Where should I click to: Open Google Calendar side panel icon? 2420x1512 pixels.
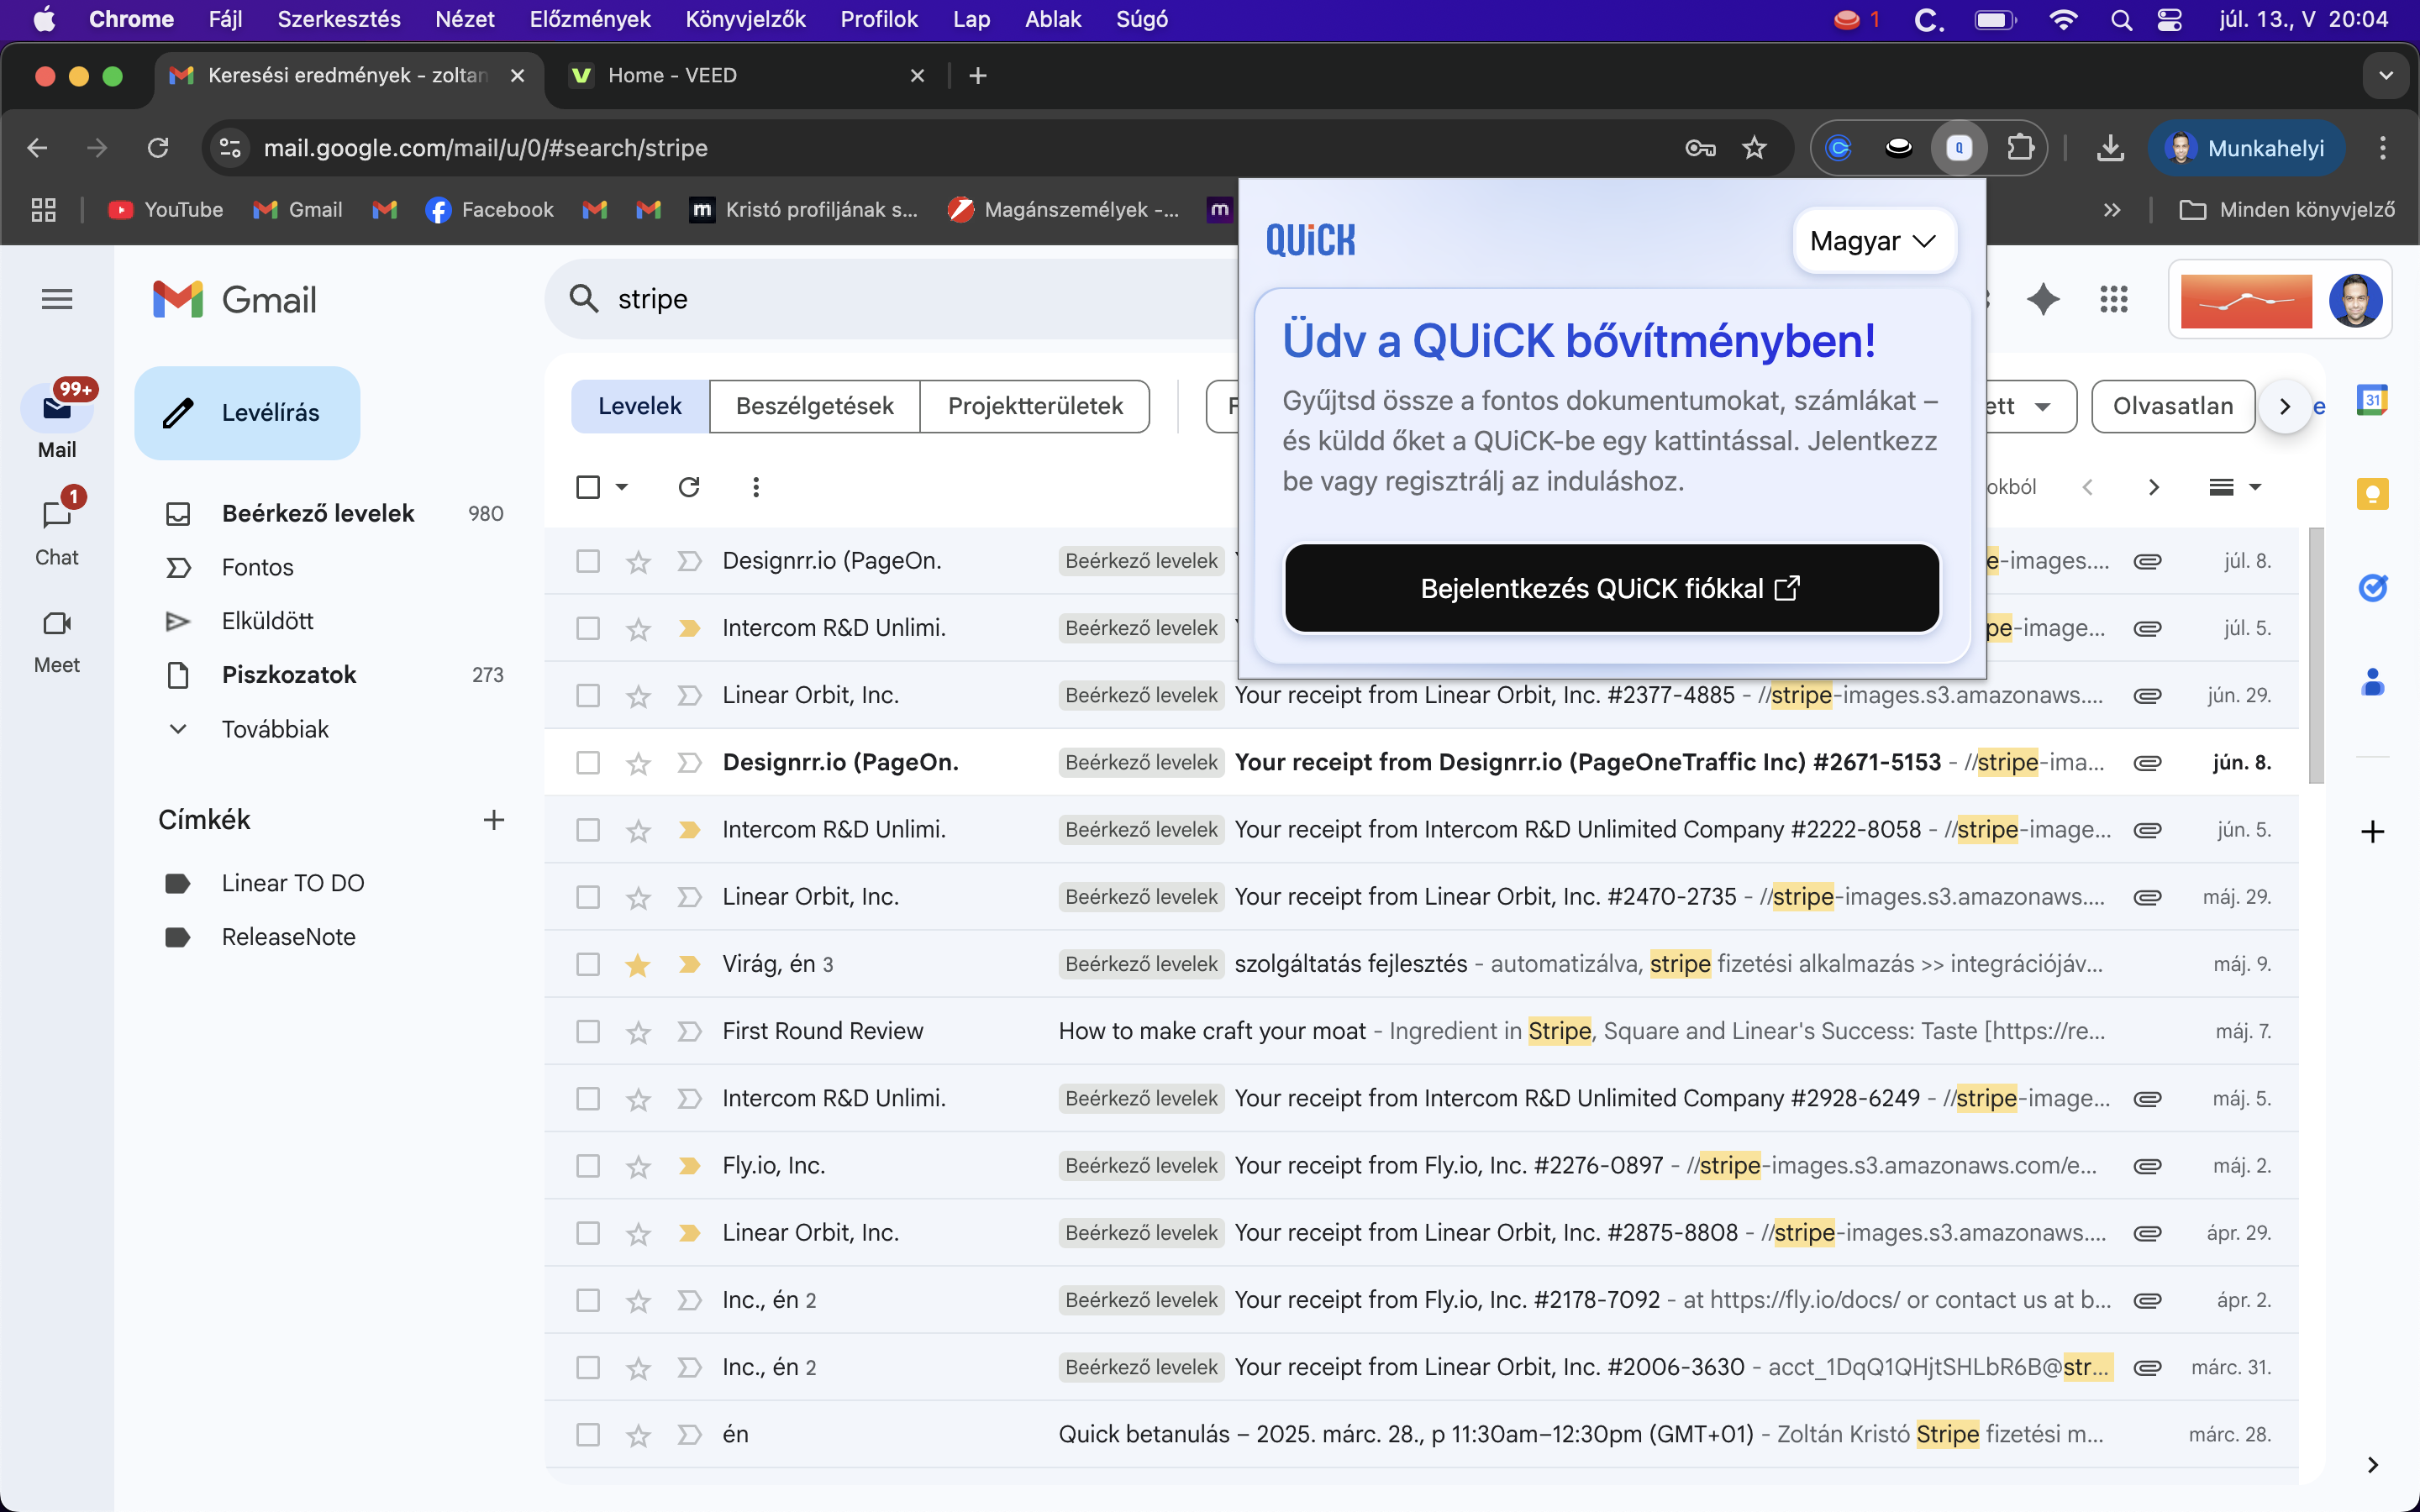(2373, 401)
